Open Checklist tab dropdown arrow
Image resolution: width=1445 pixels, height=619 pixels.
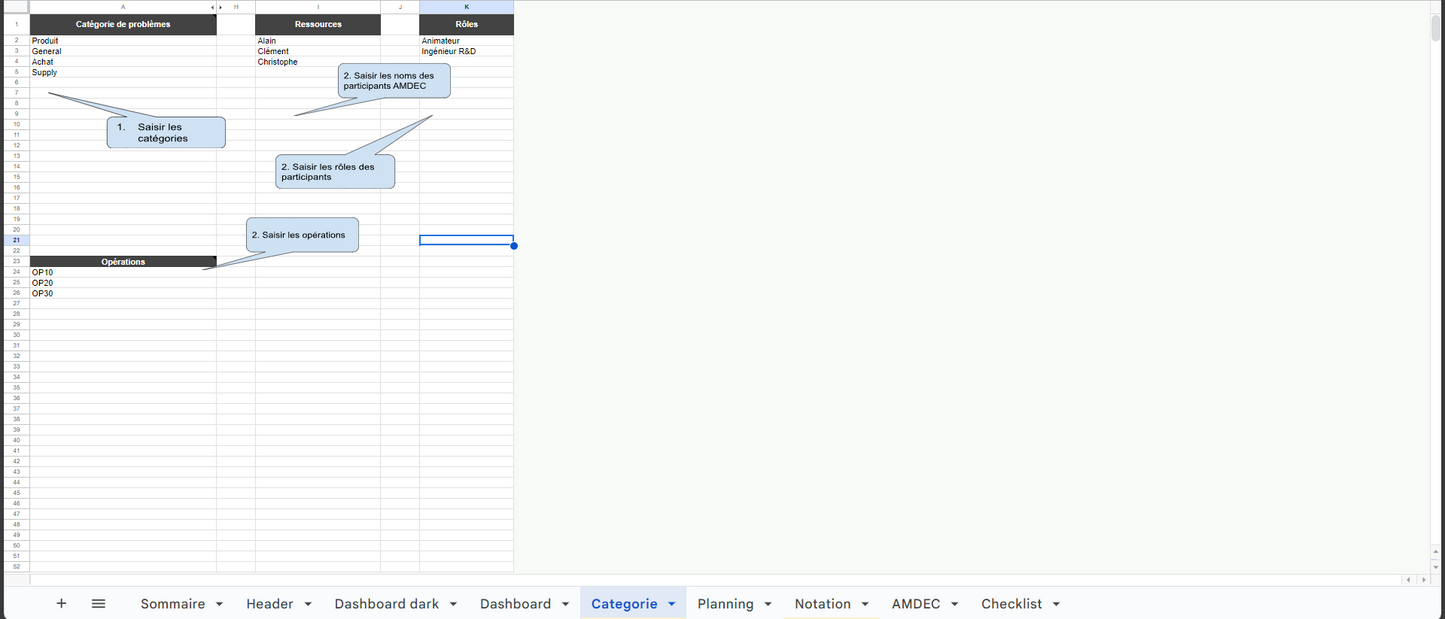click(x=1056, y=604)
